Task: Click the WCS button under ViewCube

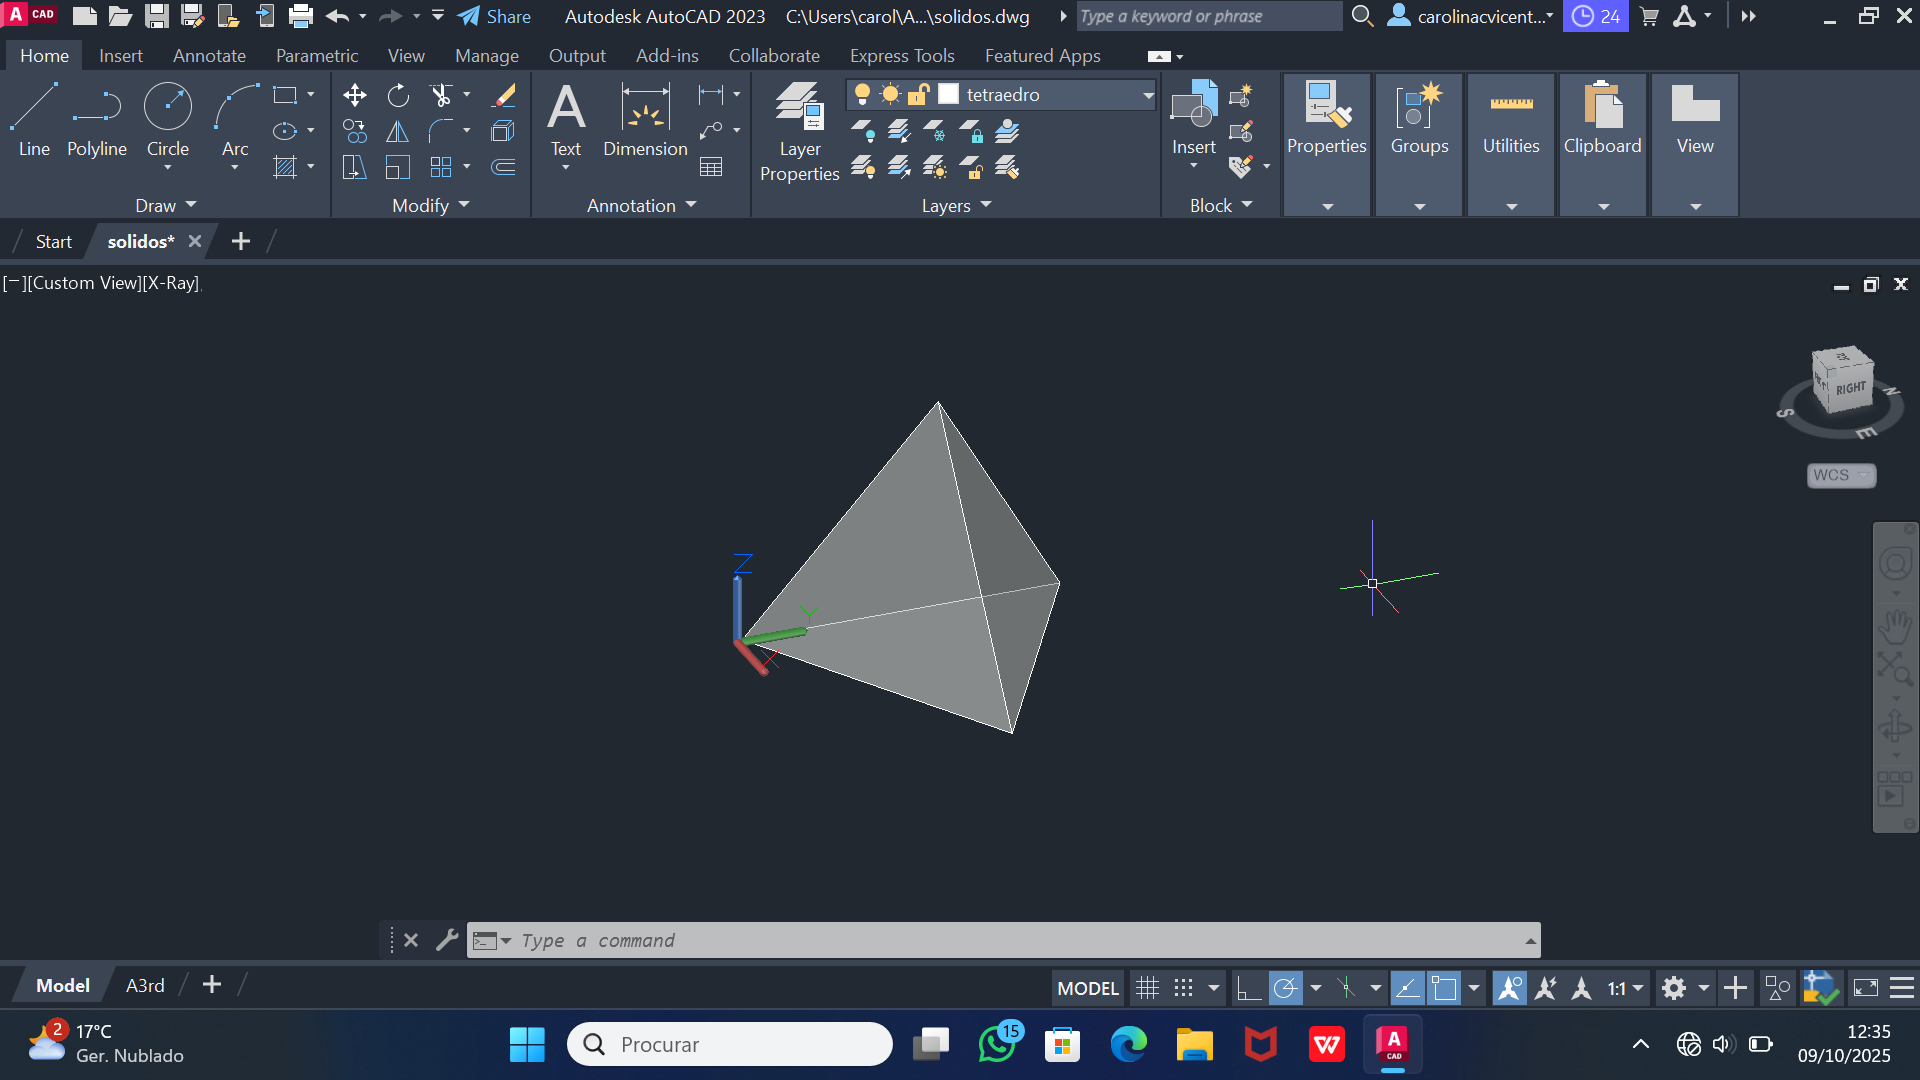Action: (1840, 475)
